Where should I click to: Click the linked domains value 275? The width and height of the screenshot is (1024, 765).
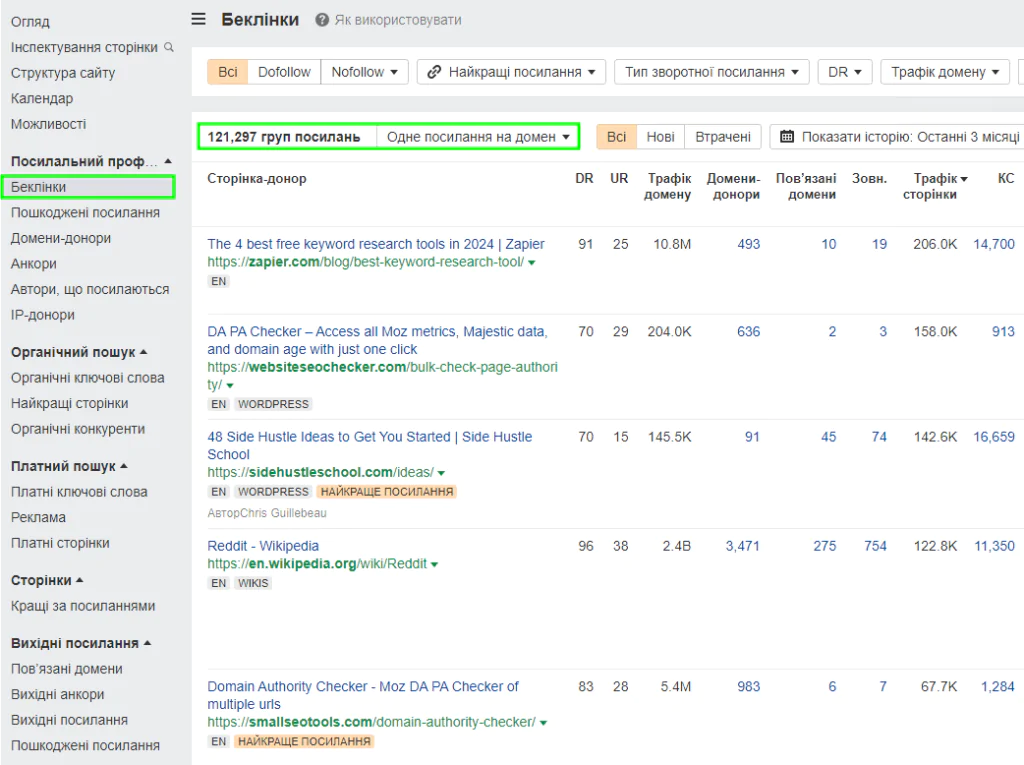[x=825, y=545]
